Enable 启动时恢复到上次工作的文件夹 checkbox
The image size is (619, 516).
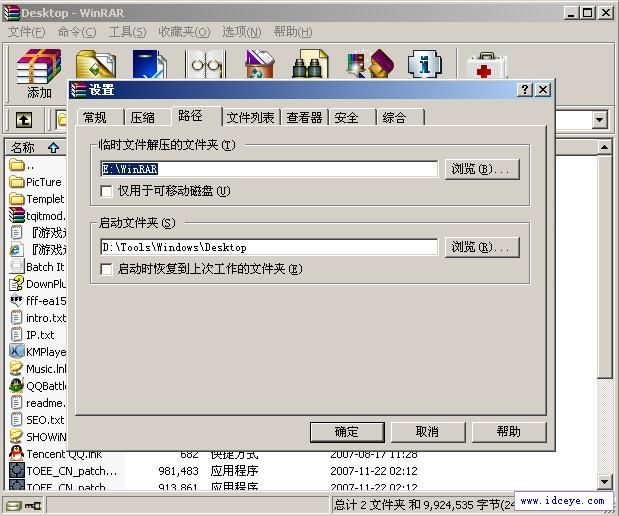click(106, 269)
